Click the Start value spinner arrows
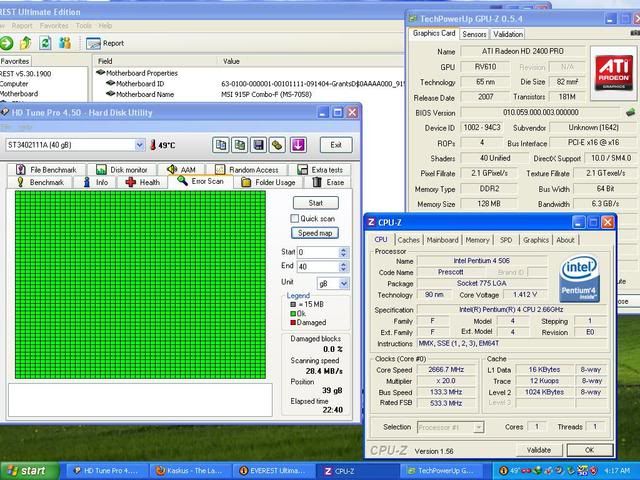Viewport: 640px width, 480px height. click(343, 252)
